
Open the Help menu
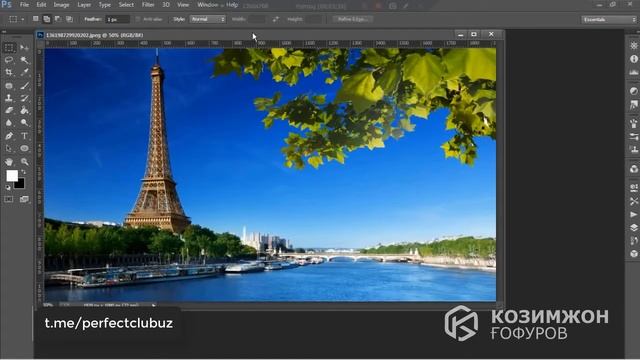click(232, 5)
